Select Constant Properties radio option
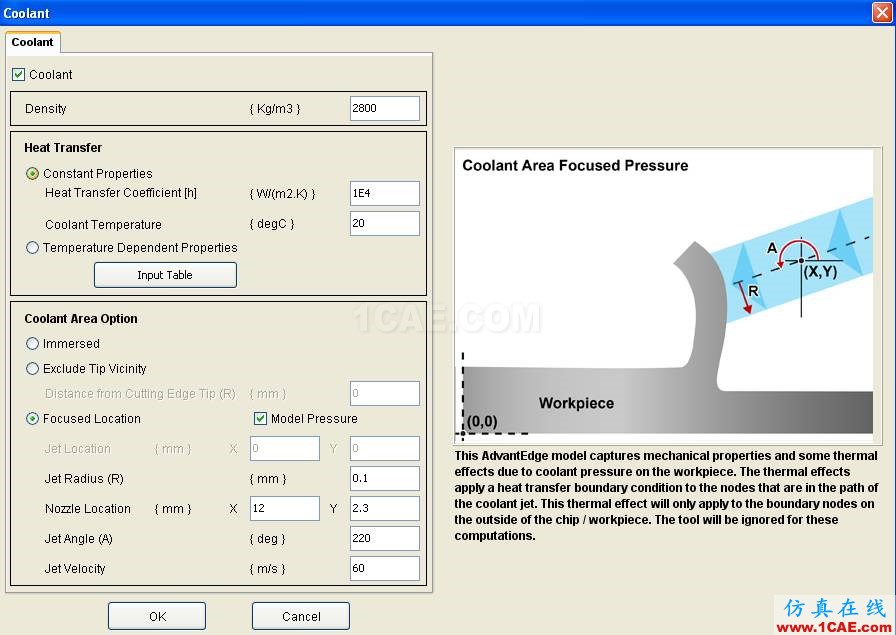The width and height of the screenshot is (896, 635). [33, 173]
